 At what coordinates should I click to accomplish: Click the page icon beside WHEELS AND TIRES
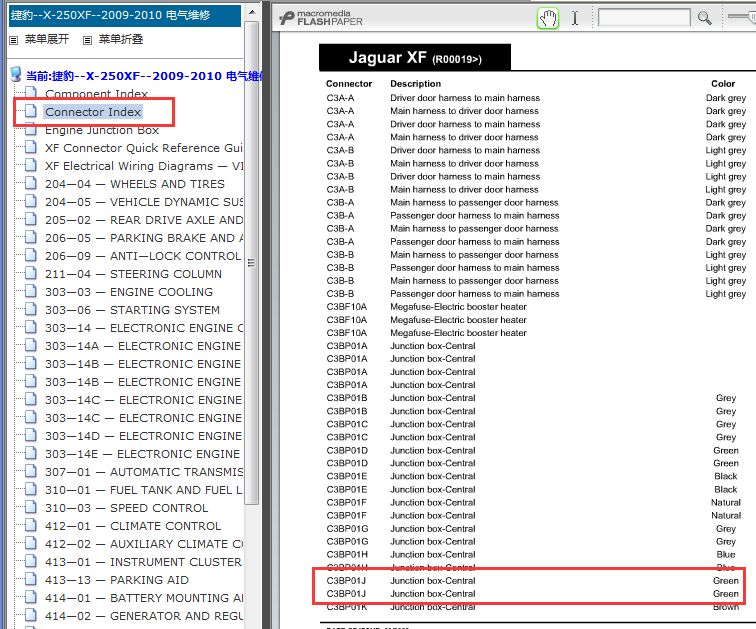pos(31,183)
